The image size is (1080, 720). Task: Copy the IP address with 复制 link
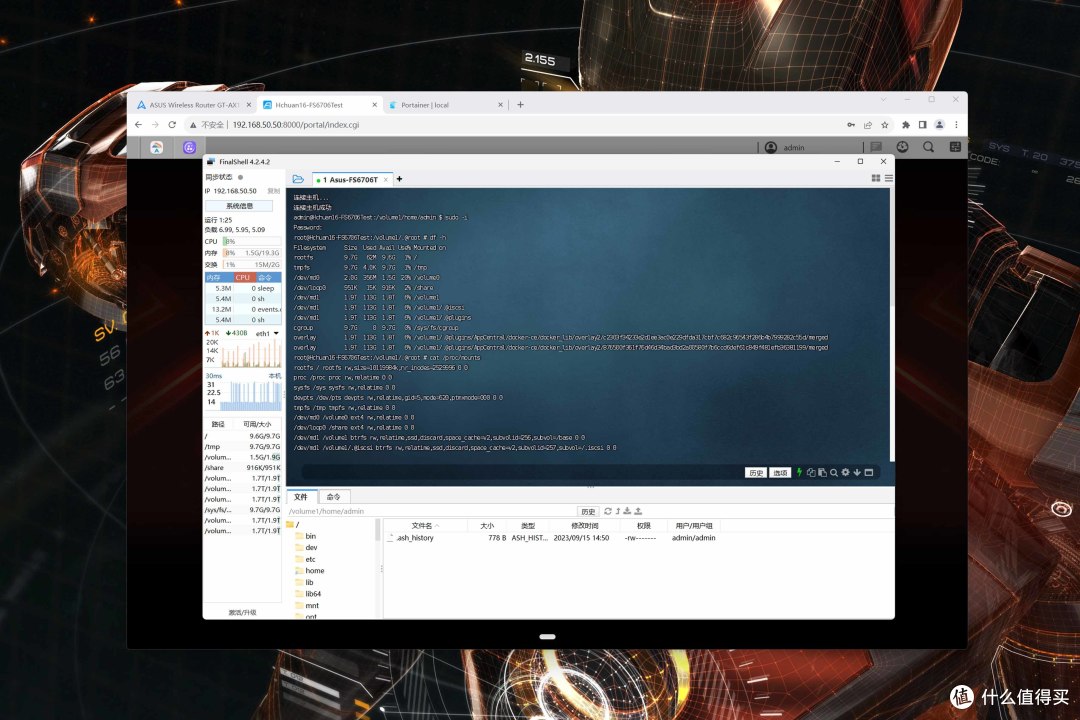[x=273, y=191]
